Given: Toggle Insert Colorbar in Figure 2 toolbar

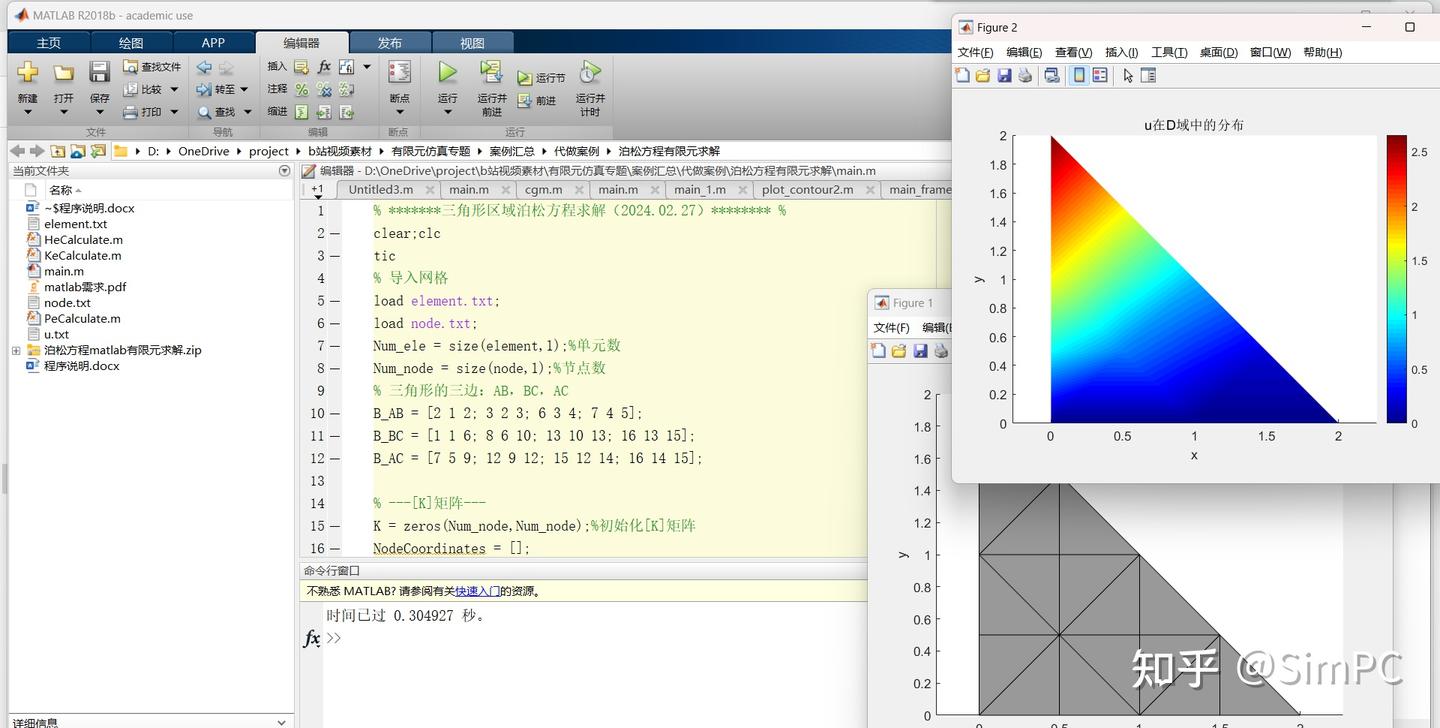Looking at the screenshot, I should tap(1079, 76).
